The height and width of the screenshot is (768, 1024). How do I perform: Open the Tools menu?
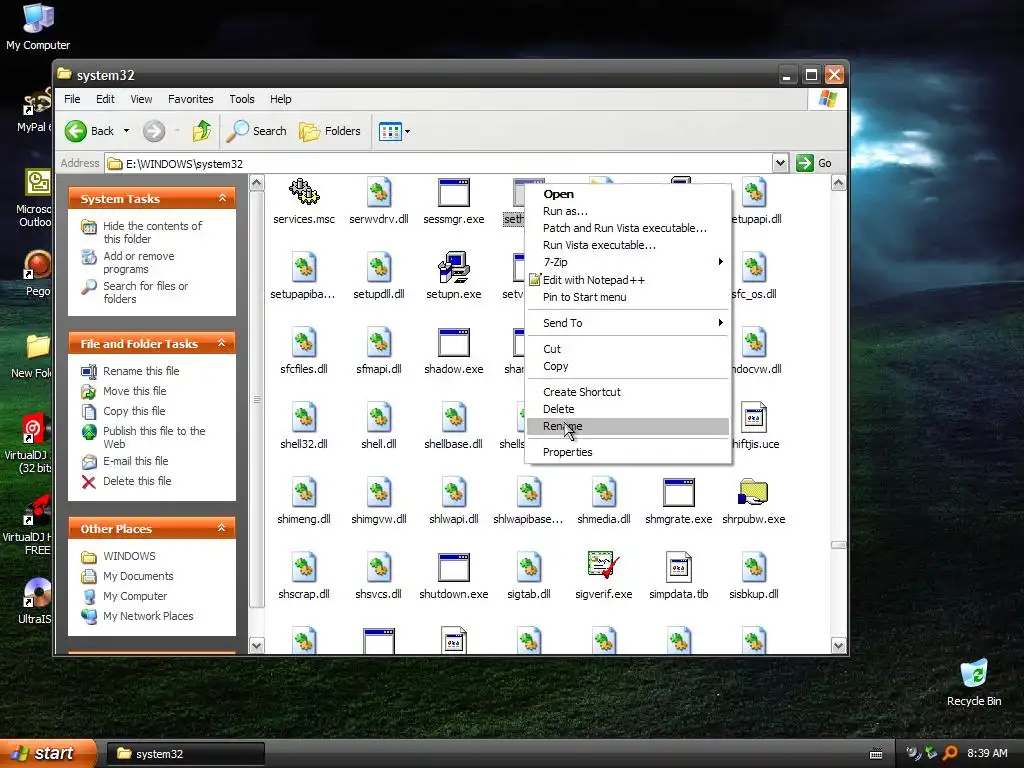tap(242, 99)
